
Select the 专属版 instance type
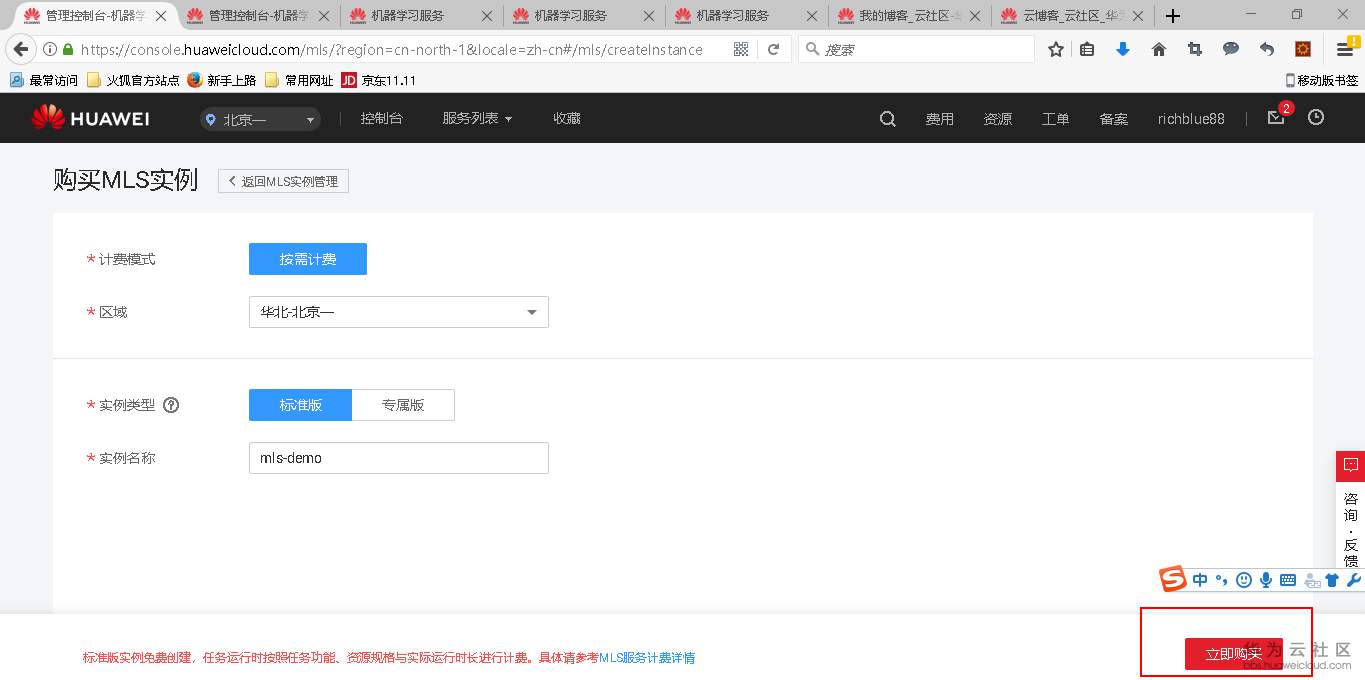403,405
